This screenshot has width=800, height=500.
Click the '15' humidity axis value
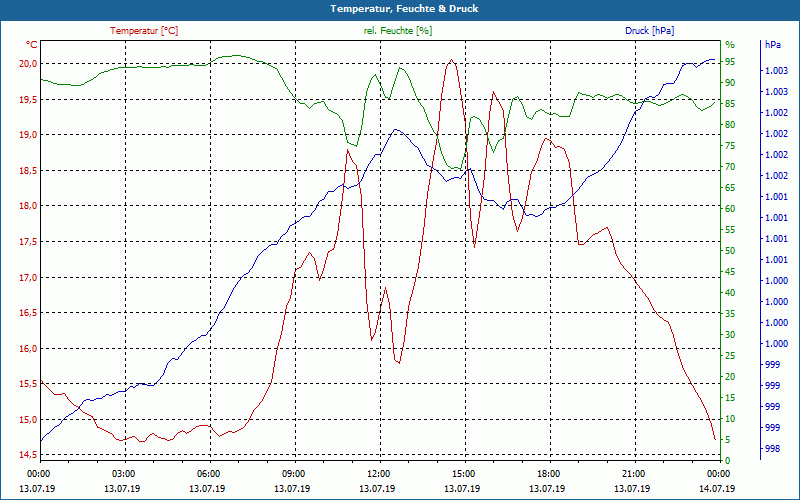click(x=730, y=398)
